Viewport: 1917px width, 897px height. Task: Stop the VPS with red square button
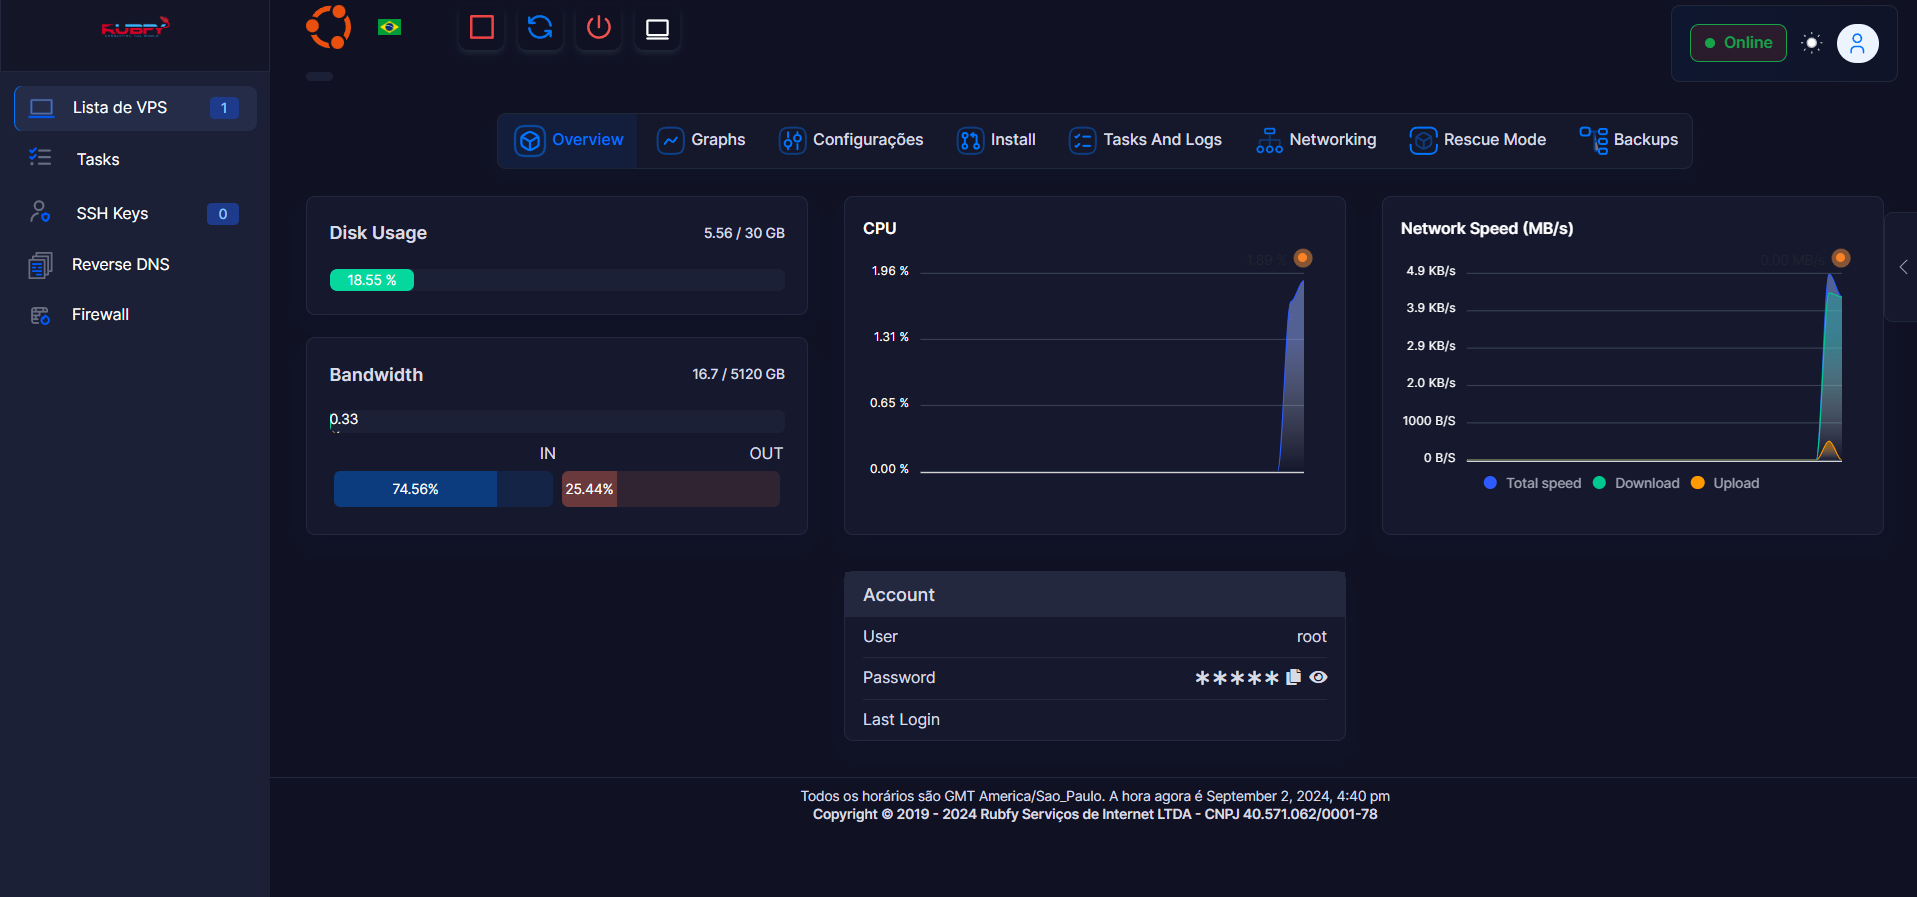pyautogui.click(x=482, y=27)
